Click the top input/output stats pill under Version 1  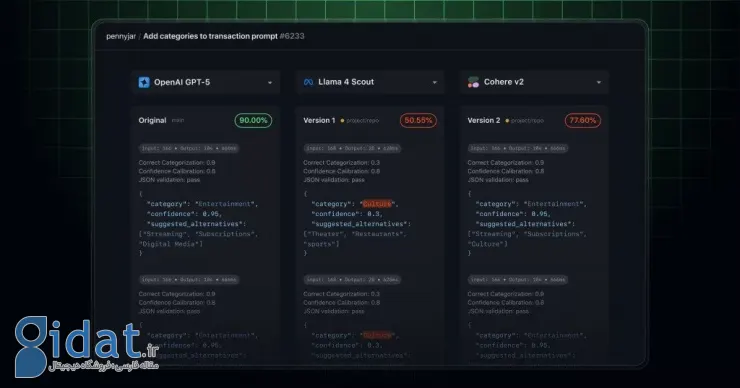pos(352,148)
